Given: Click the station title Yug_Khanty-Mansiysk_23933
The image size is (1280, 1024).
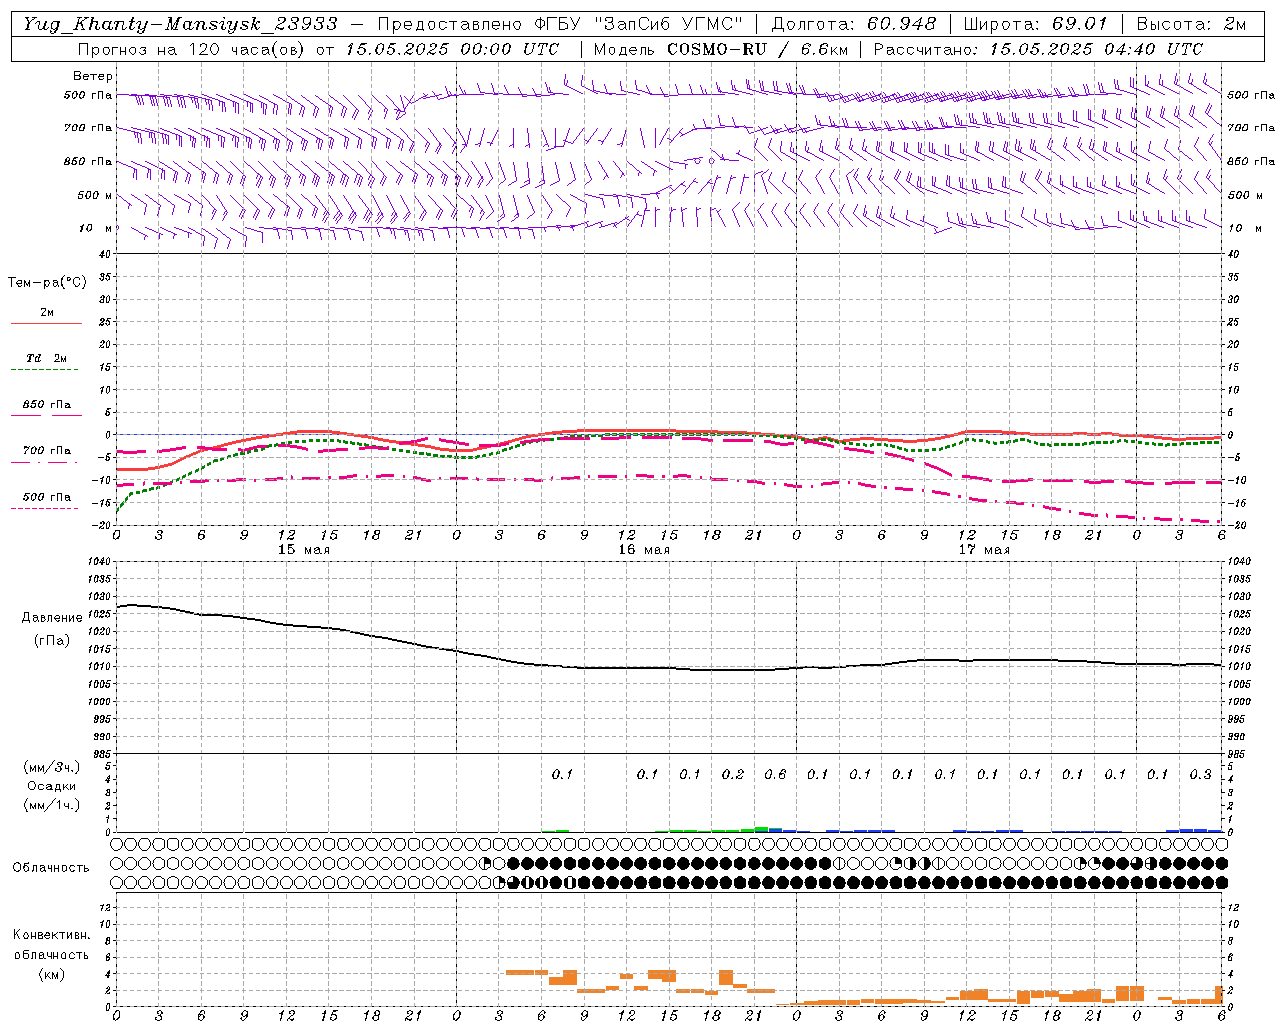Looking at the screenshot, I should click(x=181, y=24).
